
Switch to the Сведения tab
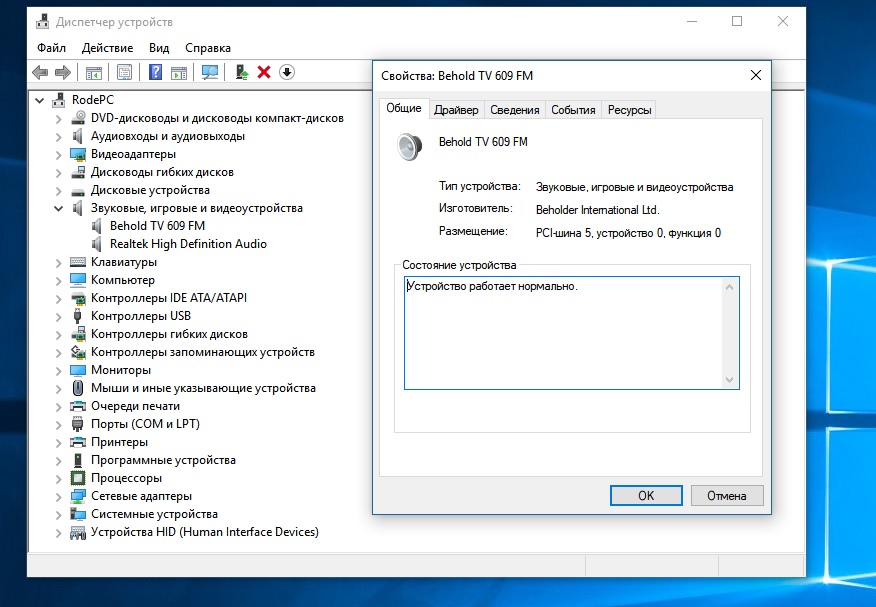tap(515, 110)
